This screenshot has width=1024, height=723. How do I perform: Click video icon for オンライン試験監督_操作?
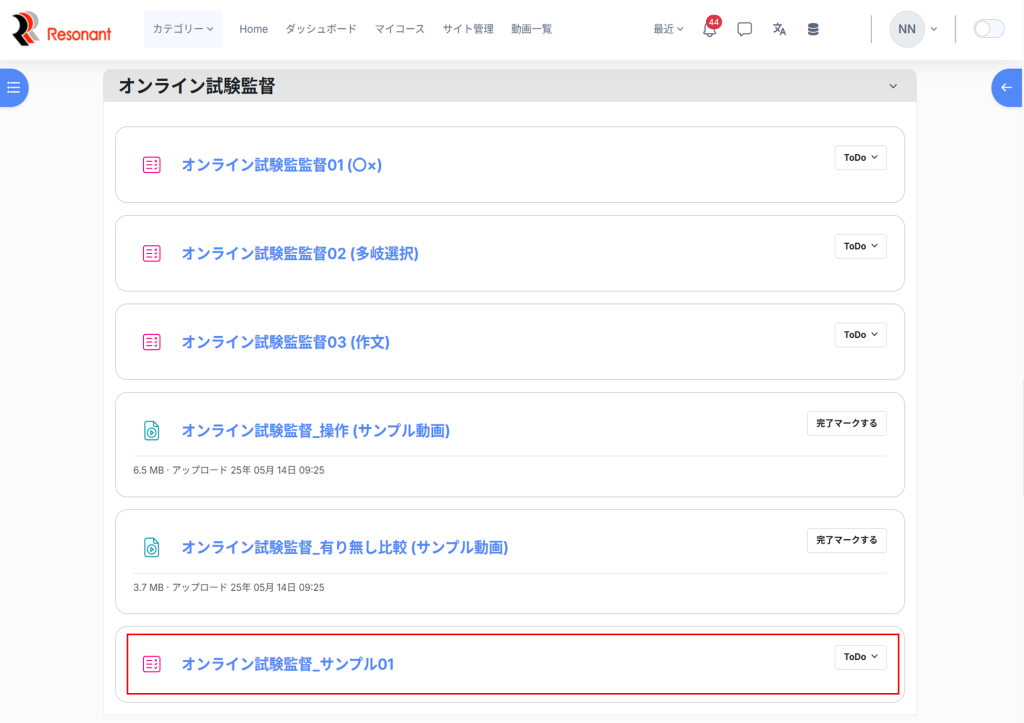click(x=152, y=431)
